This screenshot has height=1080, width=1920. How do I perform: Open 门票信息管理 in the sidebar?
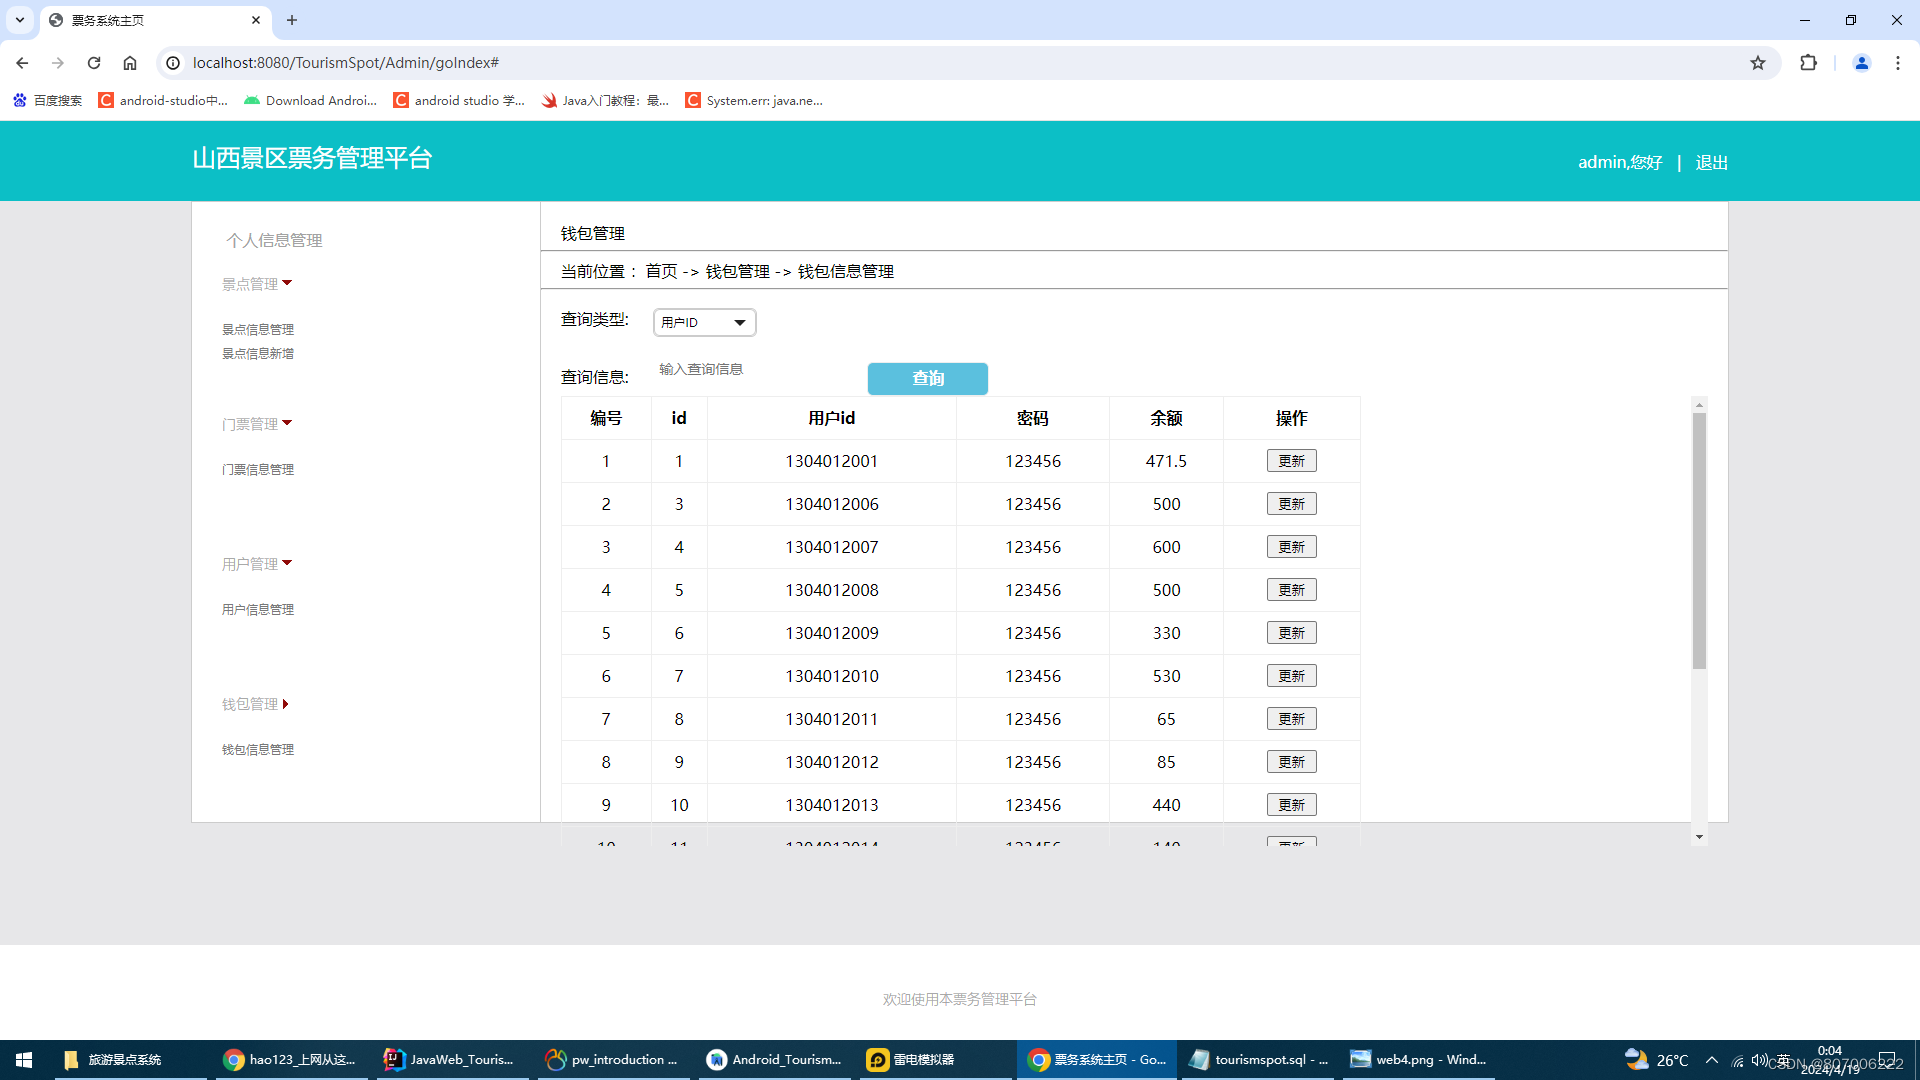click(258, 469)
